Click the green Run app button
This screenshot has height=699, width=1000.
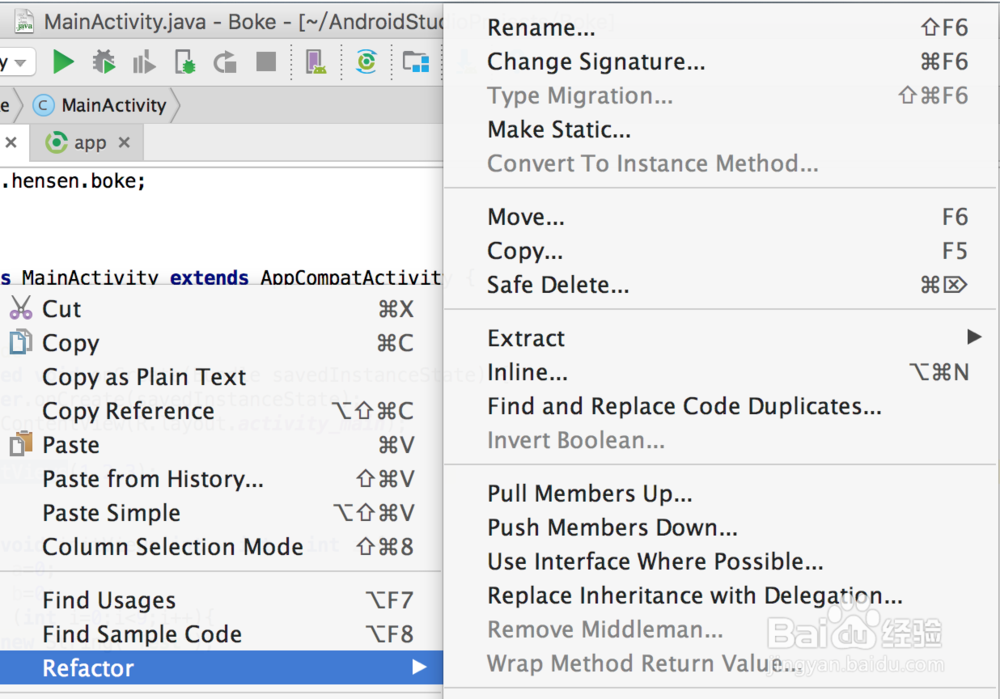tap(64, 63)
